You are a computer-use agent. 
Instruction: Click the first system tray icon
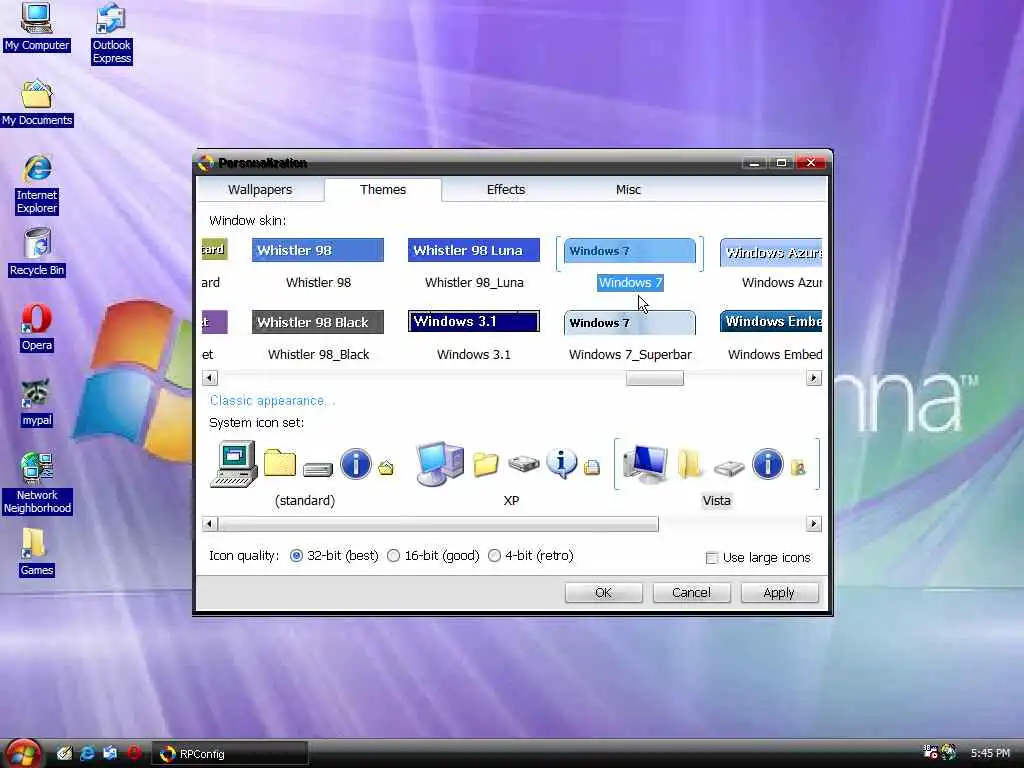930,752
